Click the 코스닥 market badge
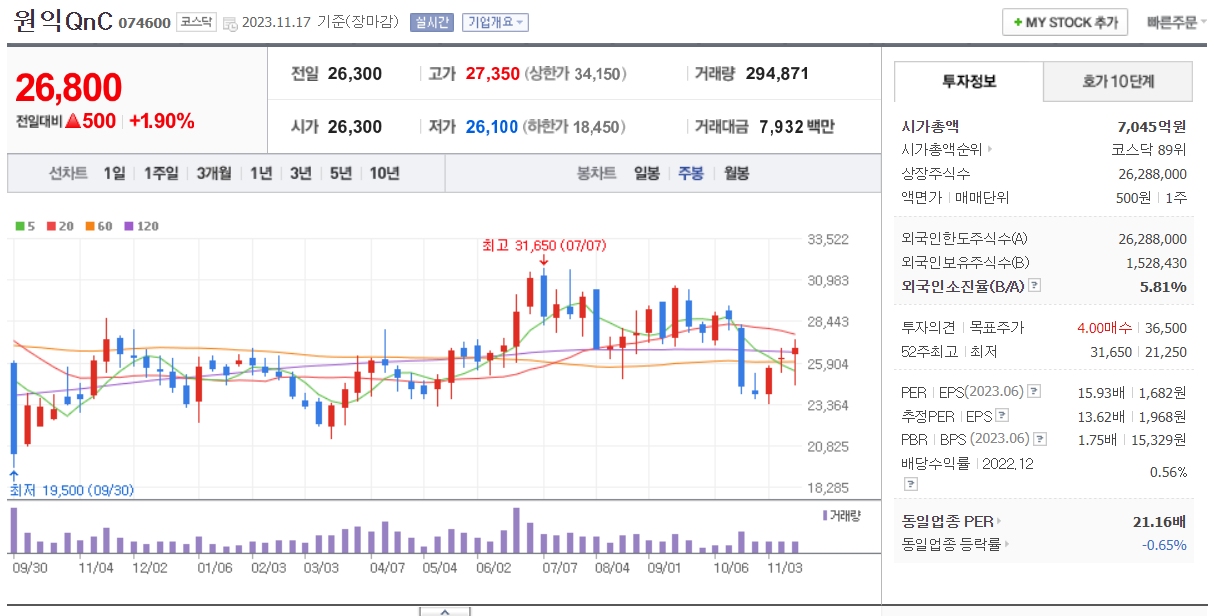Viewport: 1214px width, 616px height. (196, 22)
